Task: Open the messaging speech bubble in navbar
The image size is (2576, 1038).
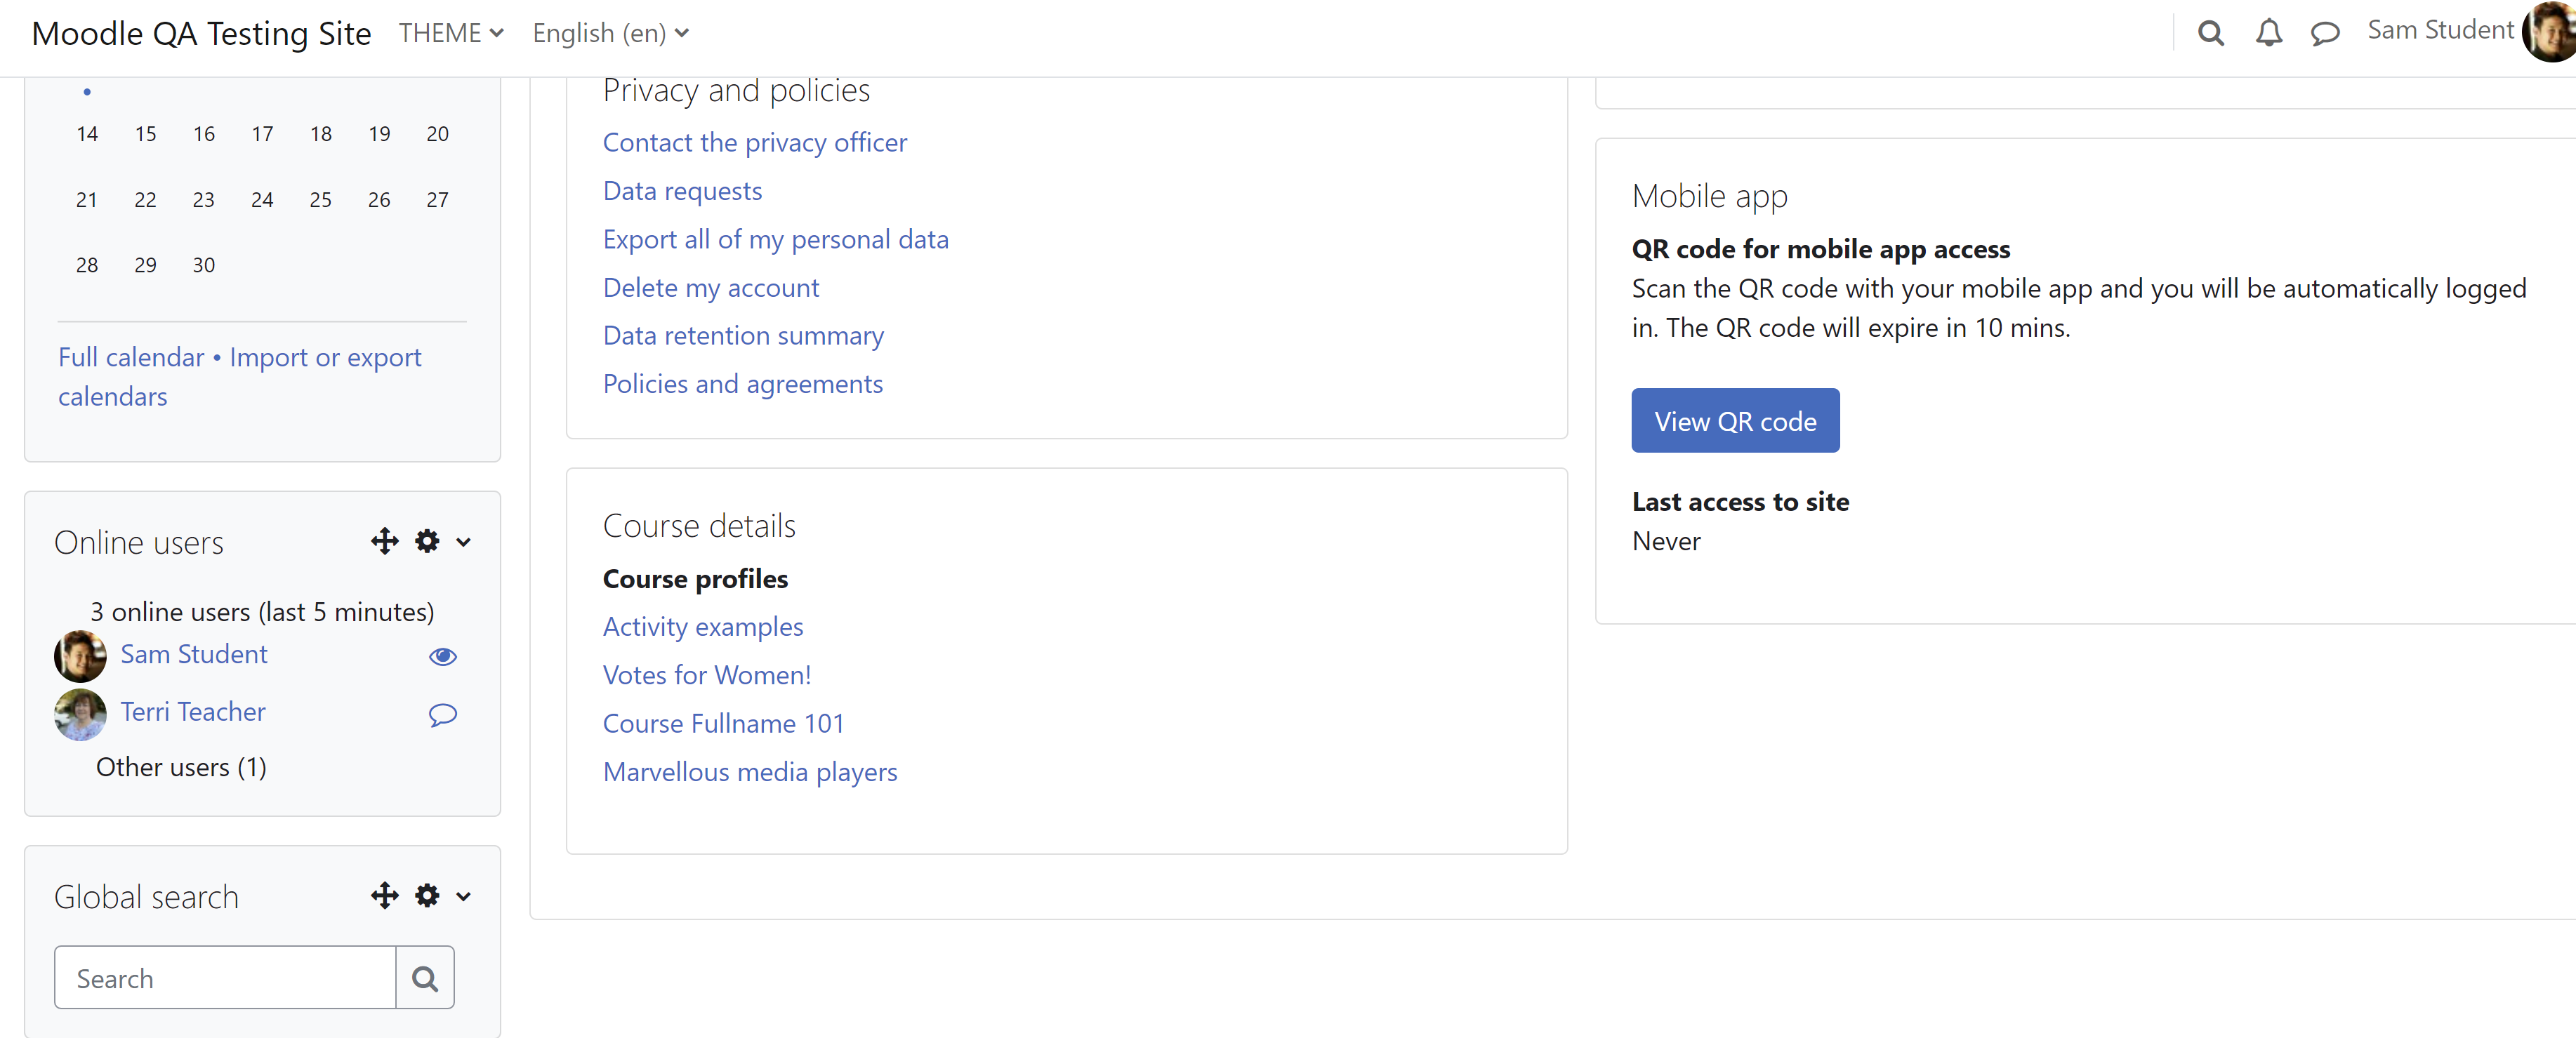Action: click(2325, 34)
